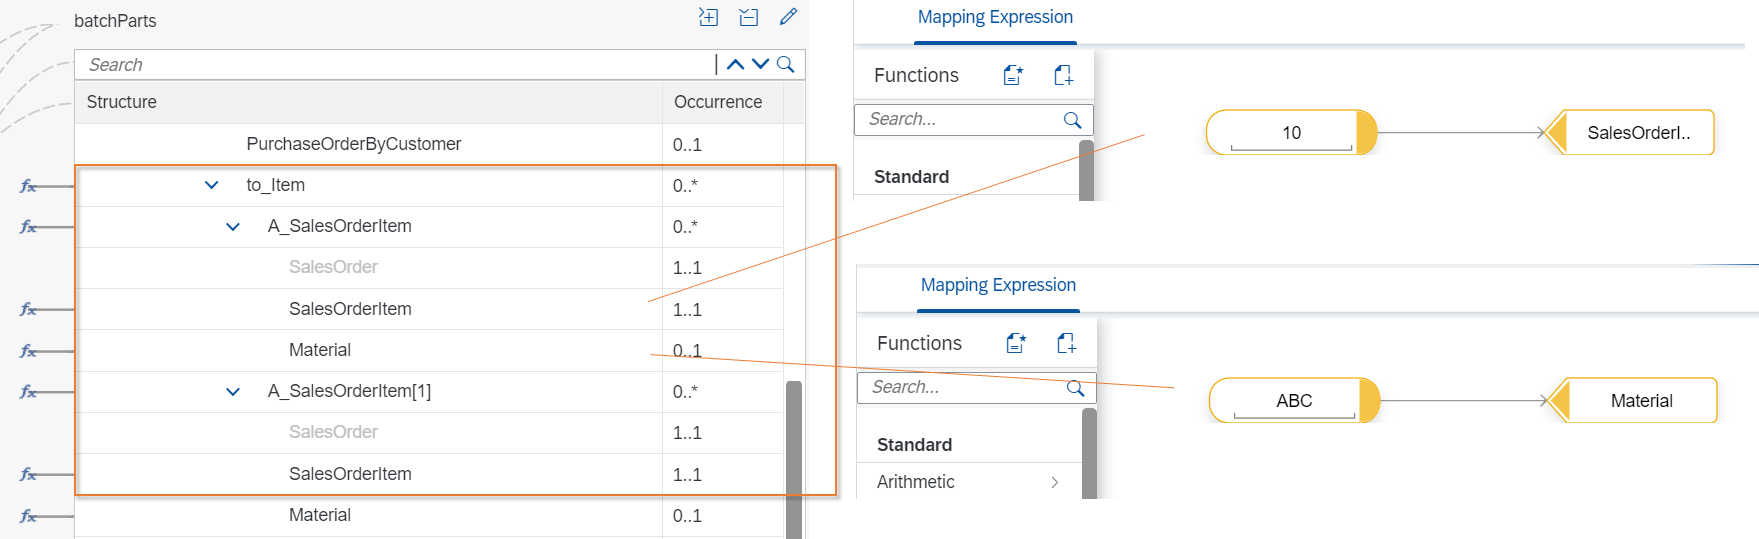Screen dimensions: 1759x539
Task: Click fx icon beside first SalesOrderItem field
Action: (28, 310)
